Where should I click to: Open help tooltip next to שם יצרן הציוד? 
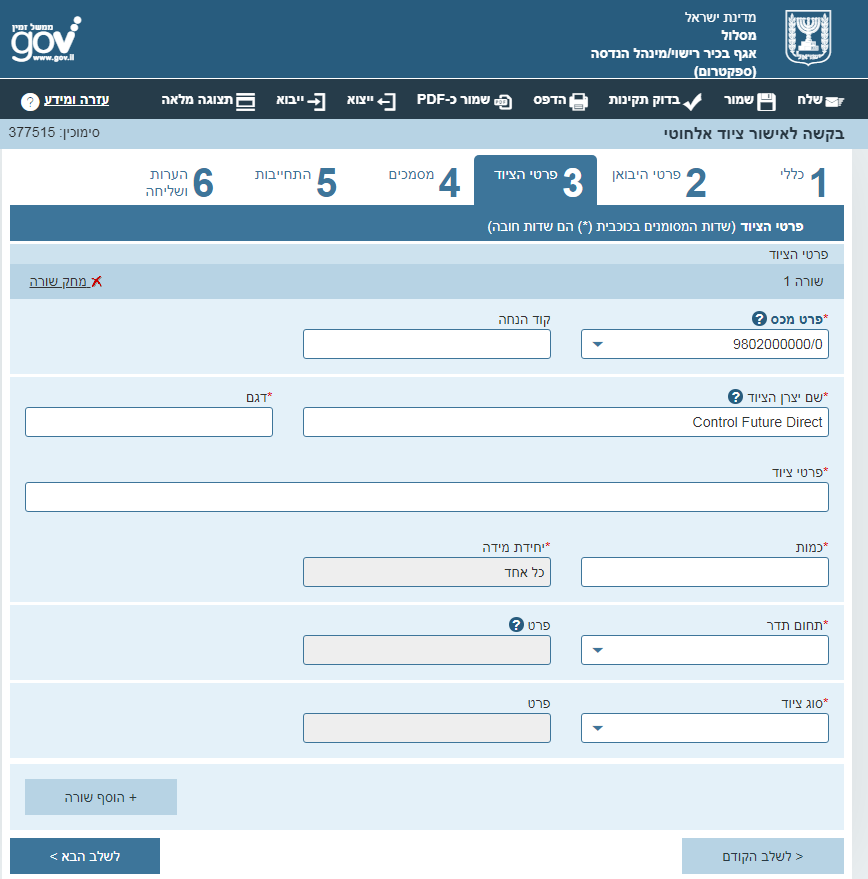(735, 396)
